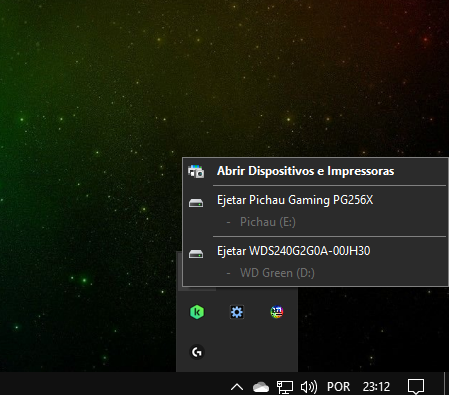
Task: Click the WD Green (D:) drive label
Action: [277, 273]
